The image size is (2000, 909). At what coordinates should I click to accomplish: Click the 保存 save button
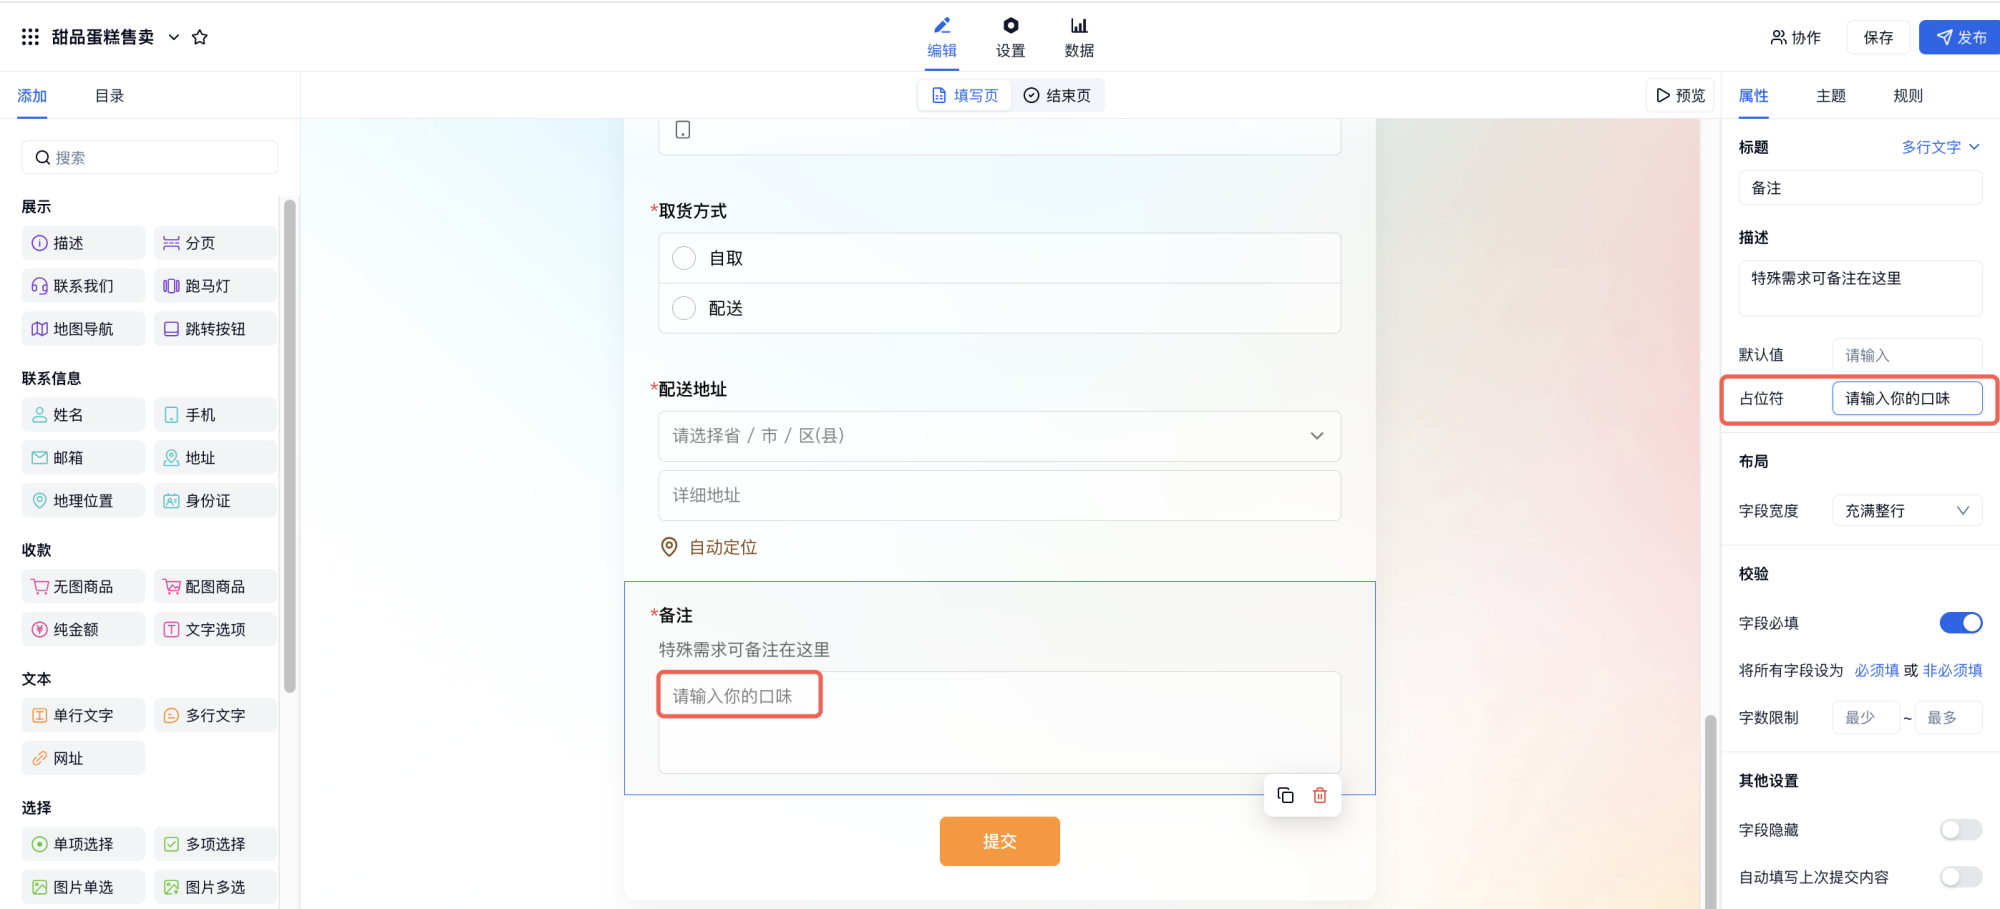(x=1878, y=37)
